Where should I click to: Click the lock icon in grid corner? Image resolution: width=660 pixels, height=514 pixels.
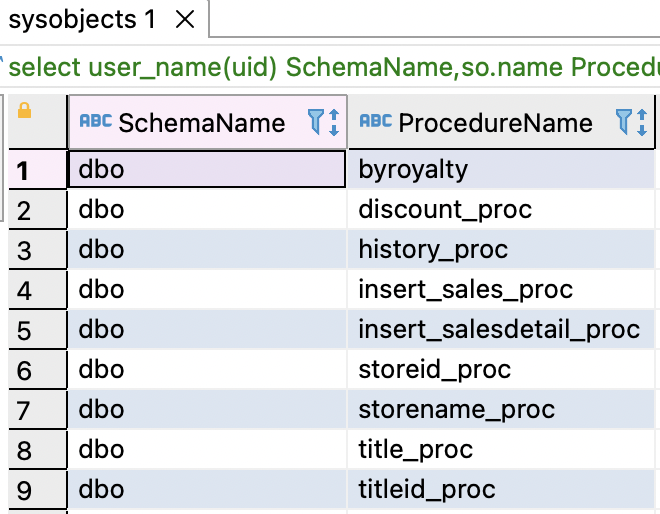click(25, 112)
